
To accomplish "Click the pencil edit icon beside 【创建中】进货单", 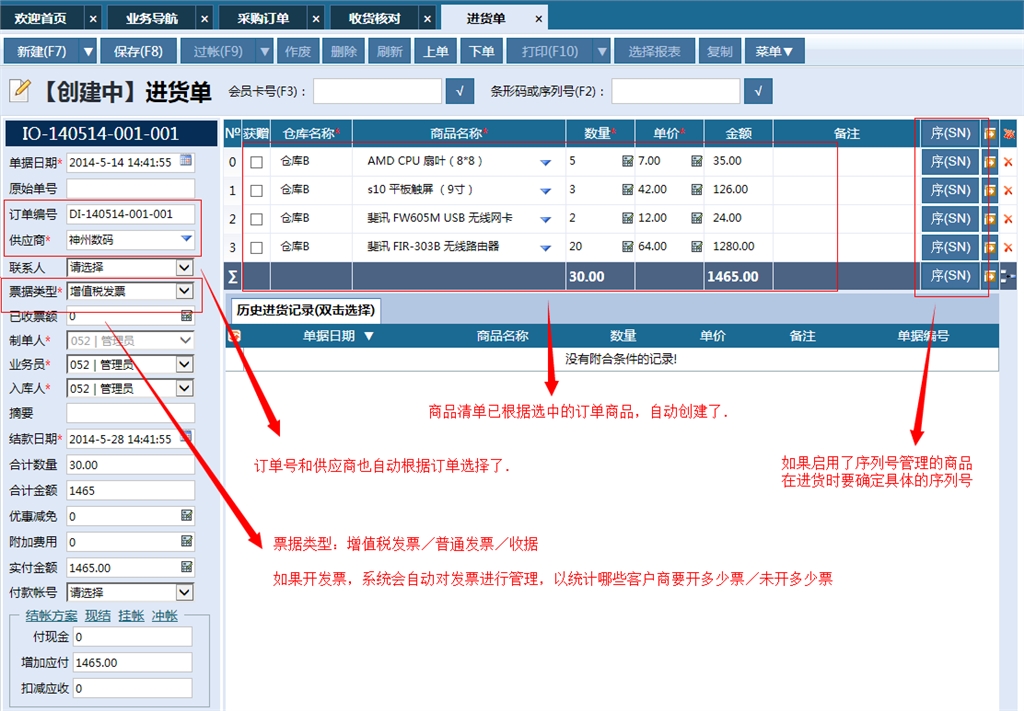I will (18, 88).
